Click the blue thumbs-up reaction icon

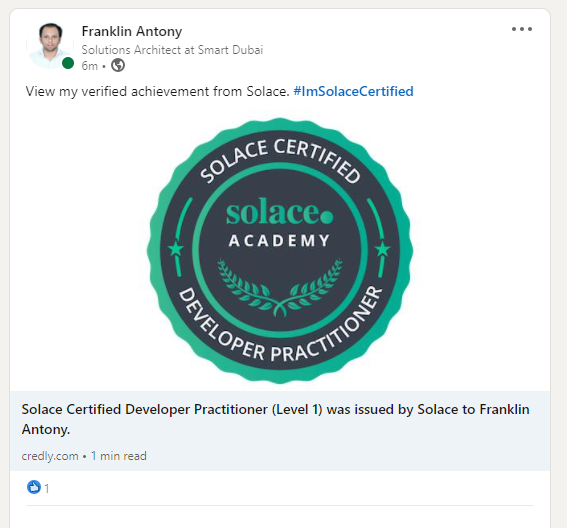pyautogui.click(x=34, y=487)
